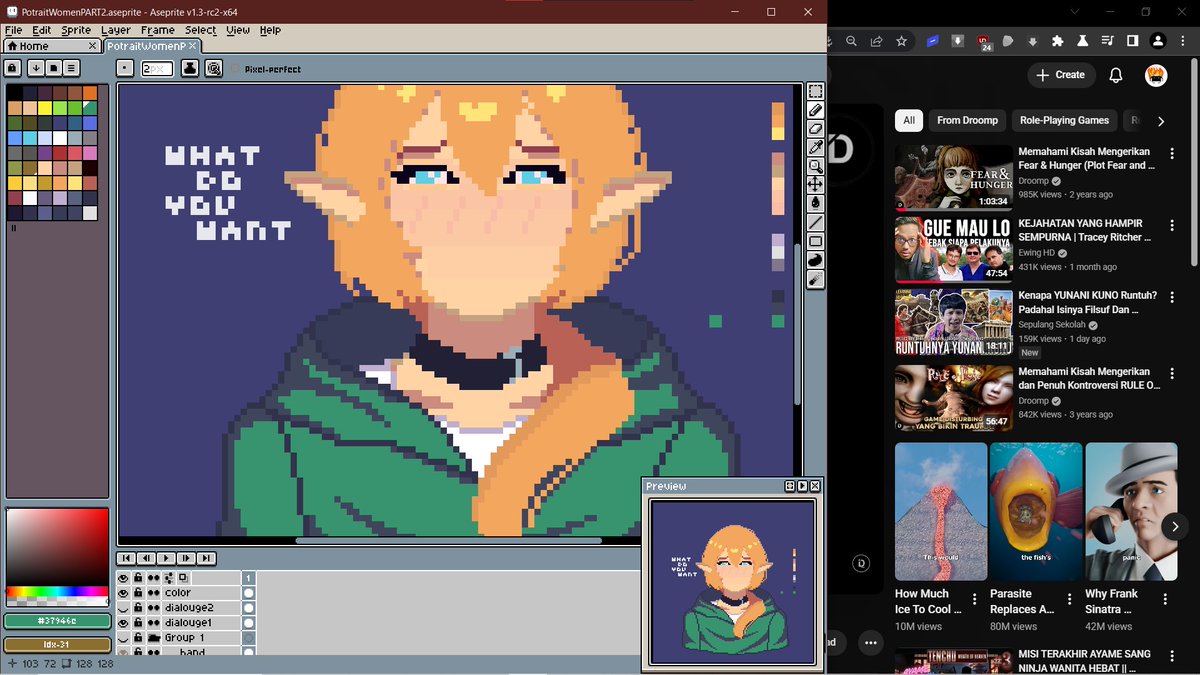
Task: Select the Move tool
Action: pyautogui.click(x=815, y=185)
